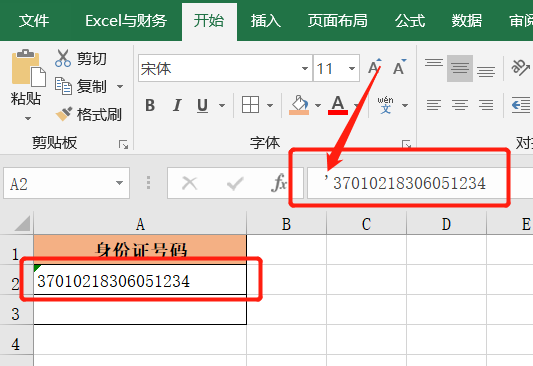Confirm entry with the checkmark button
This screenshot has height=366, width=533.
click(x=235, y=184)
